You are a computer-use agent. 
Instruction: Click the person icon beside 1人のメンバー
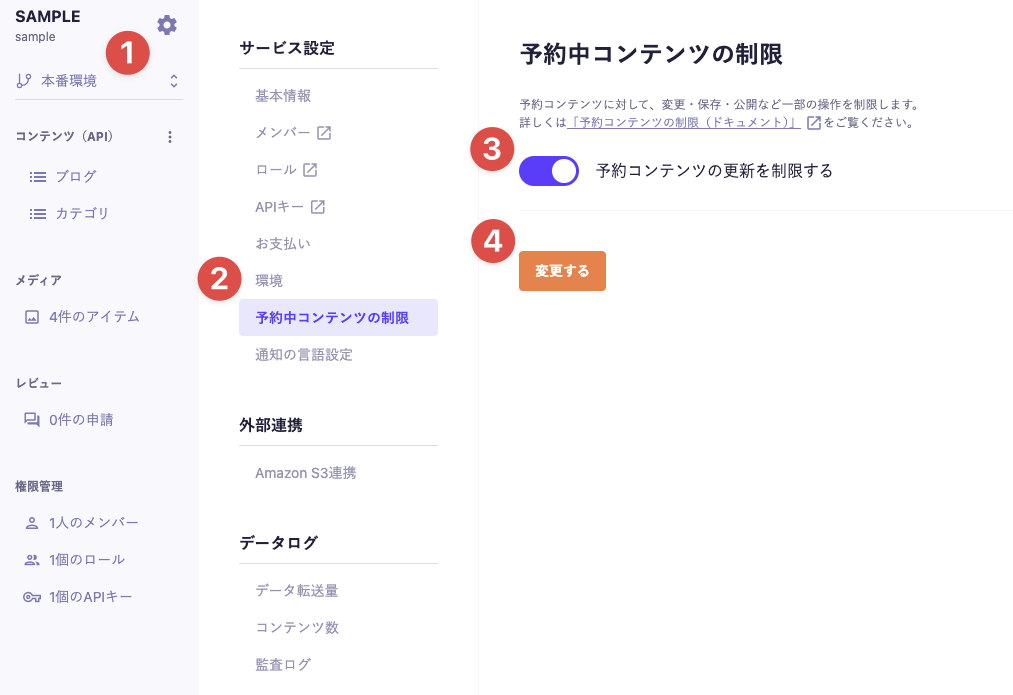pos(32,523)
